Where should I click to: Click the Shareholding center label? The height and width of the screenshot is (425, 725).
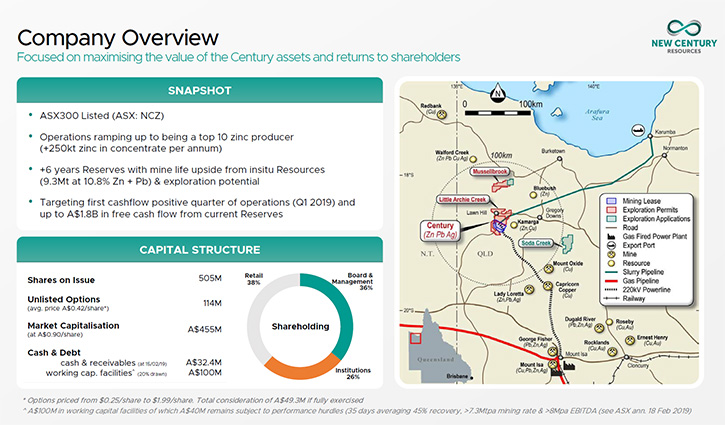pos(301,326)
